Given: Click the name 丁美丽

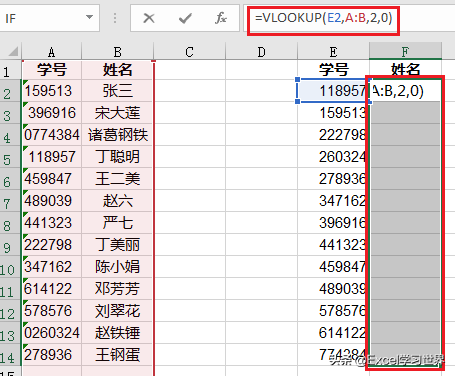Looking at the screenshot, I should pyautogui.click(x=118, y=245).
